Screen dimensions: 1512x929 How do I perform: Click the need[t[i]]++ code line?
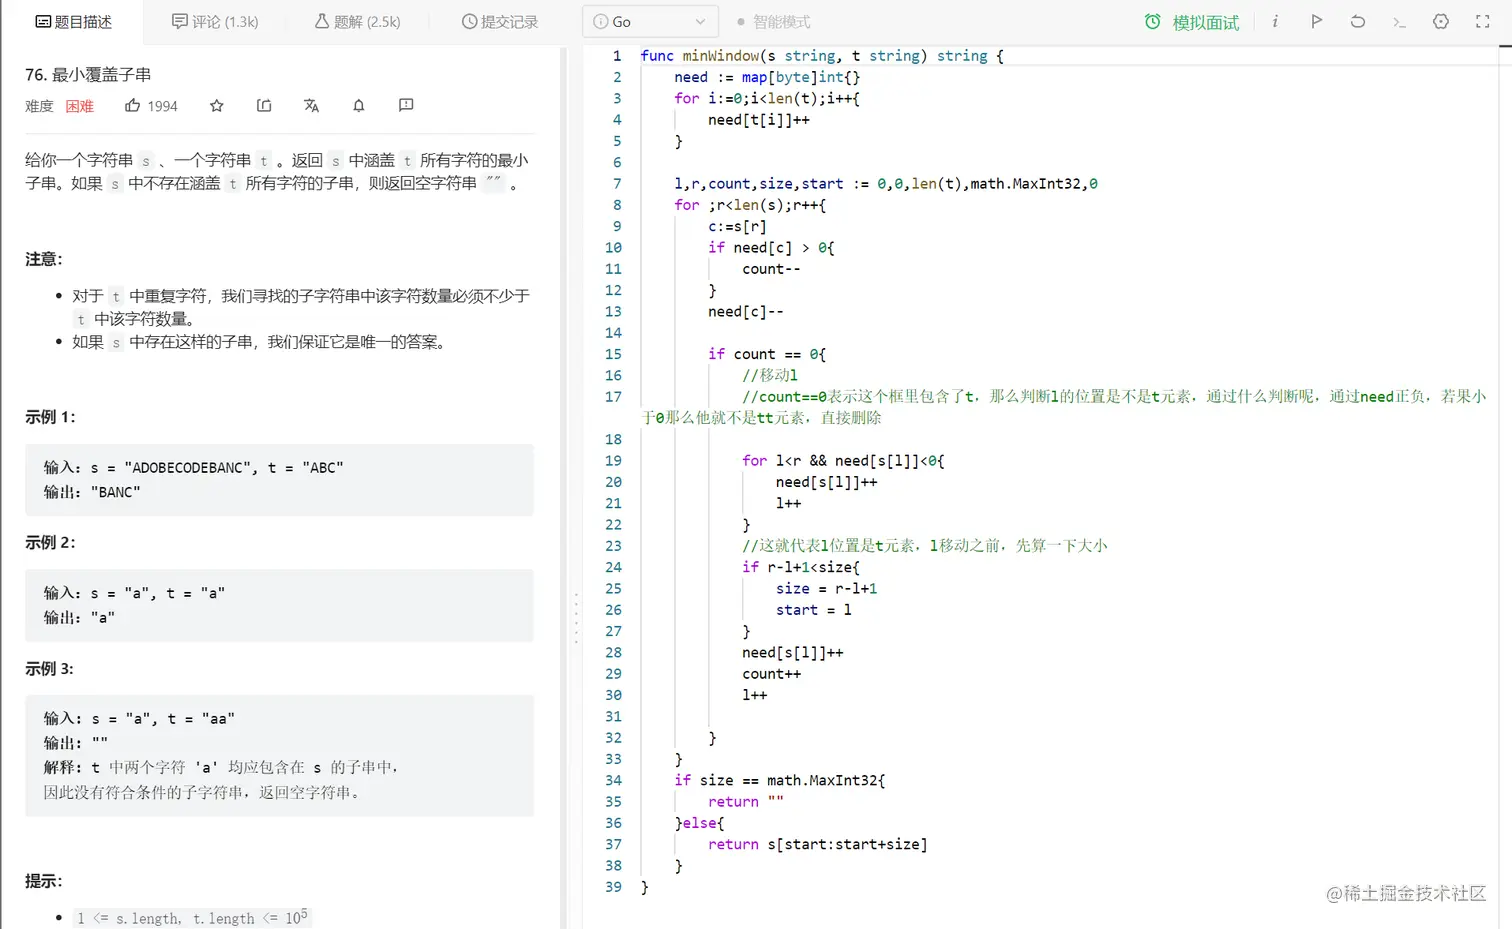coord(759,120)
